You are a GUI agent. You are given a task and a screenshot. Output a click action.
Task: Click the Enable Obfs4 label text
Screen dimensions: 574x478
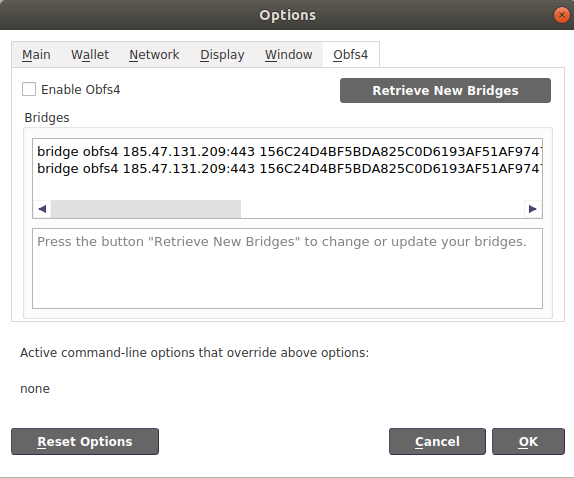[81, 90]
